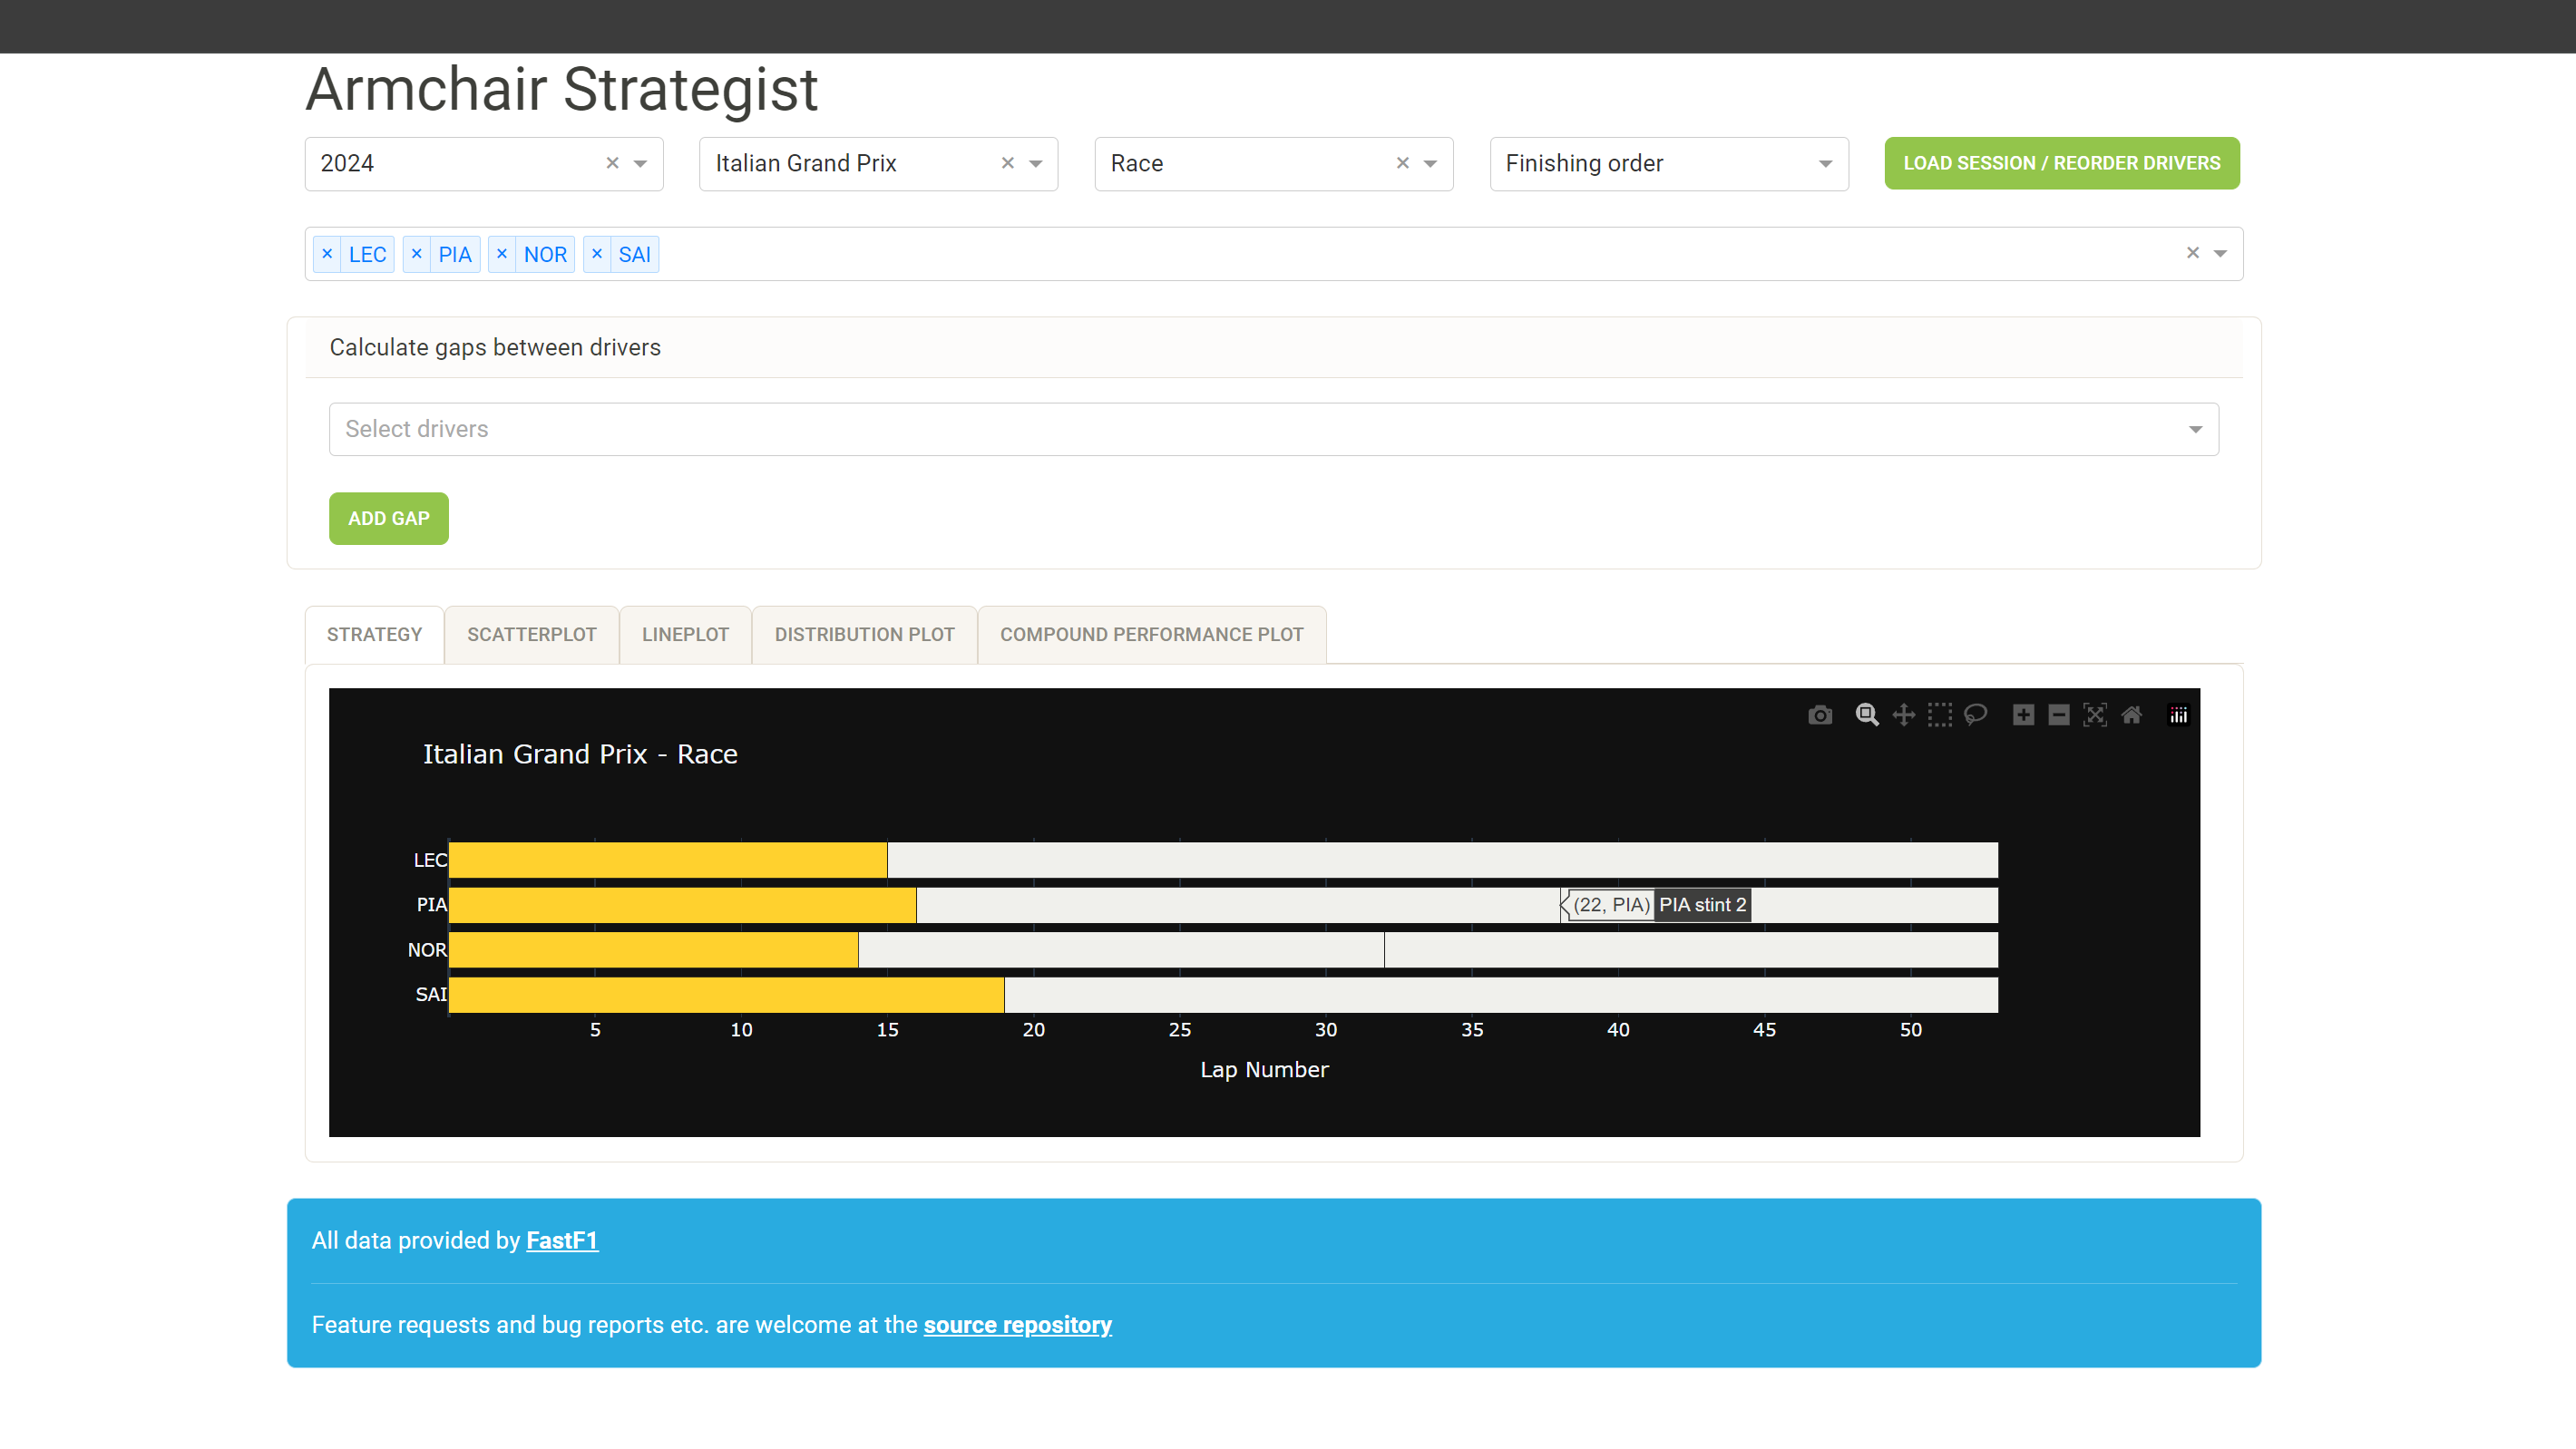2576x1449 pixels.
Task: Switch to the SCATTERPLOT tab
Action: (531, 634)
